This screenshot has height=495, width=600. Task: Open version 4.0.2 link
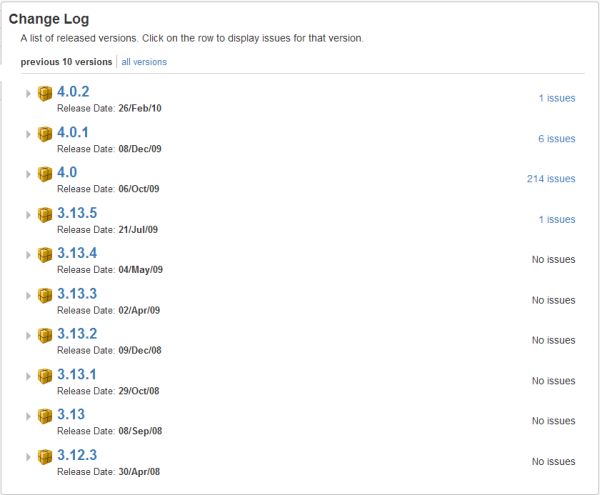coord(73,92)
